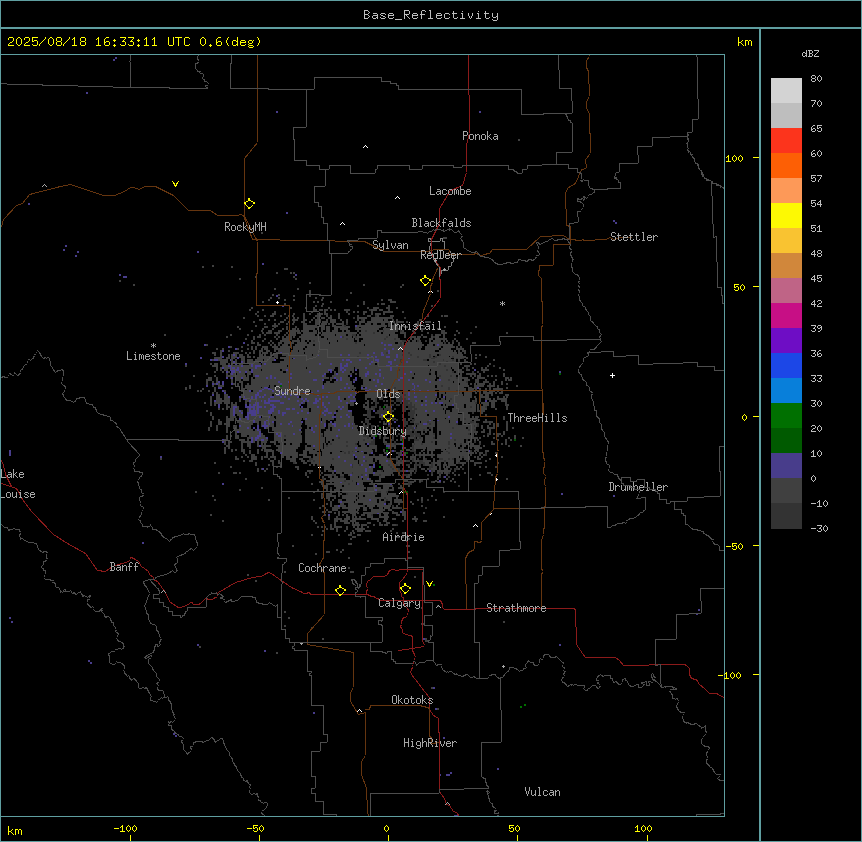Click the lightest gray 70–80 dBZ swatch
Image resolution: width=862 pixels, height=842 pixels.
click(786, 90)
